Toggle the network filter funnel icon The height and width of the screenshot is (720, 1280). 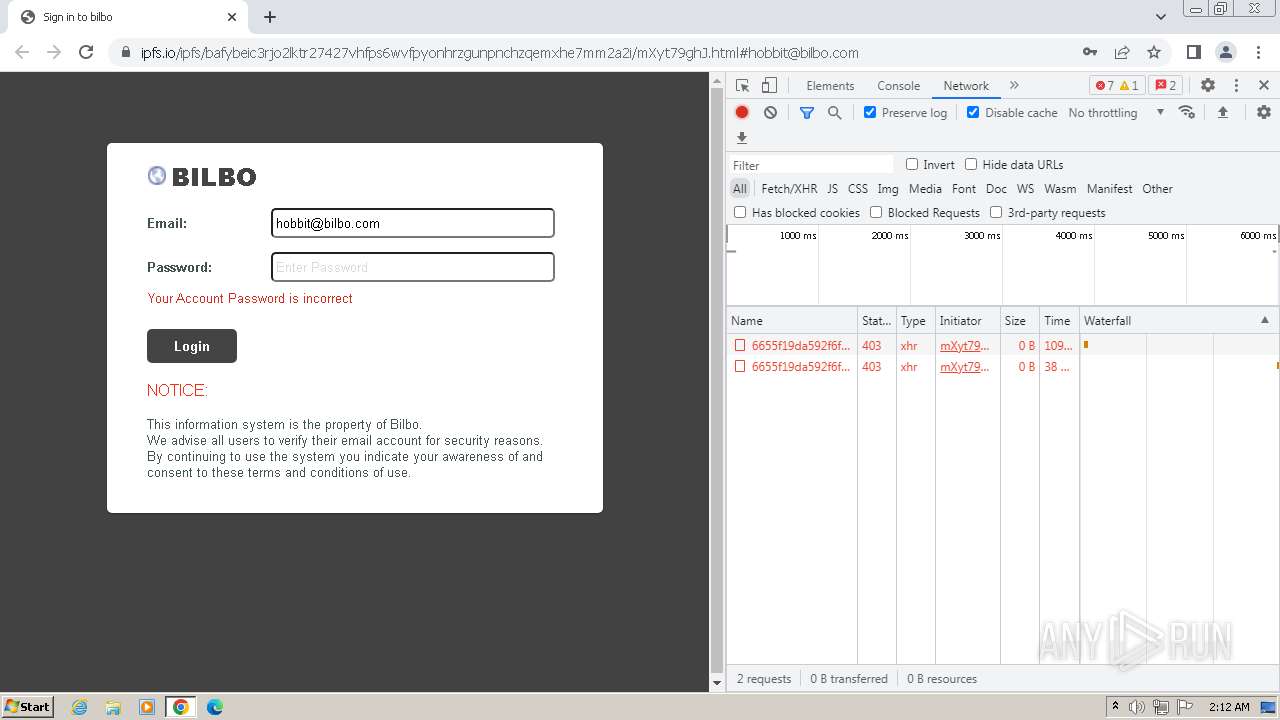click(807, 113)
